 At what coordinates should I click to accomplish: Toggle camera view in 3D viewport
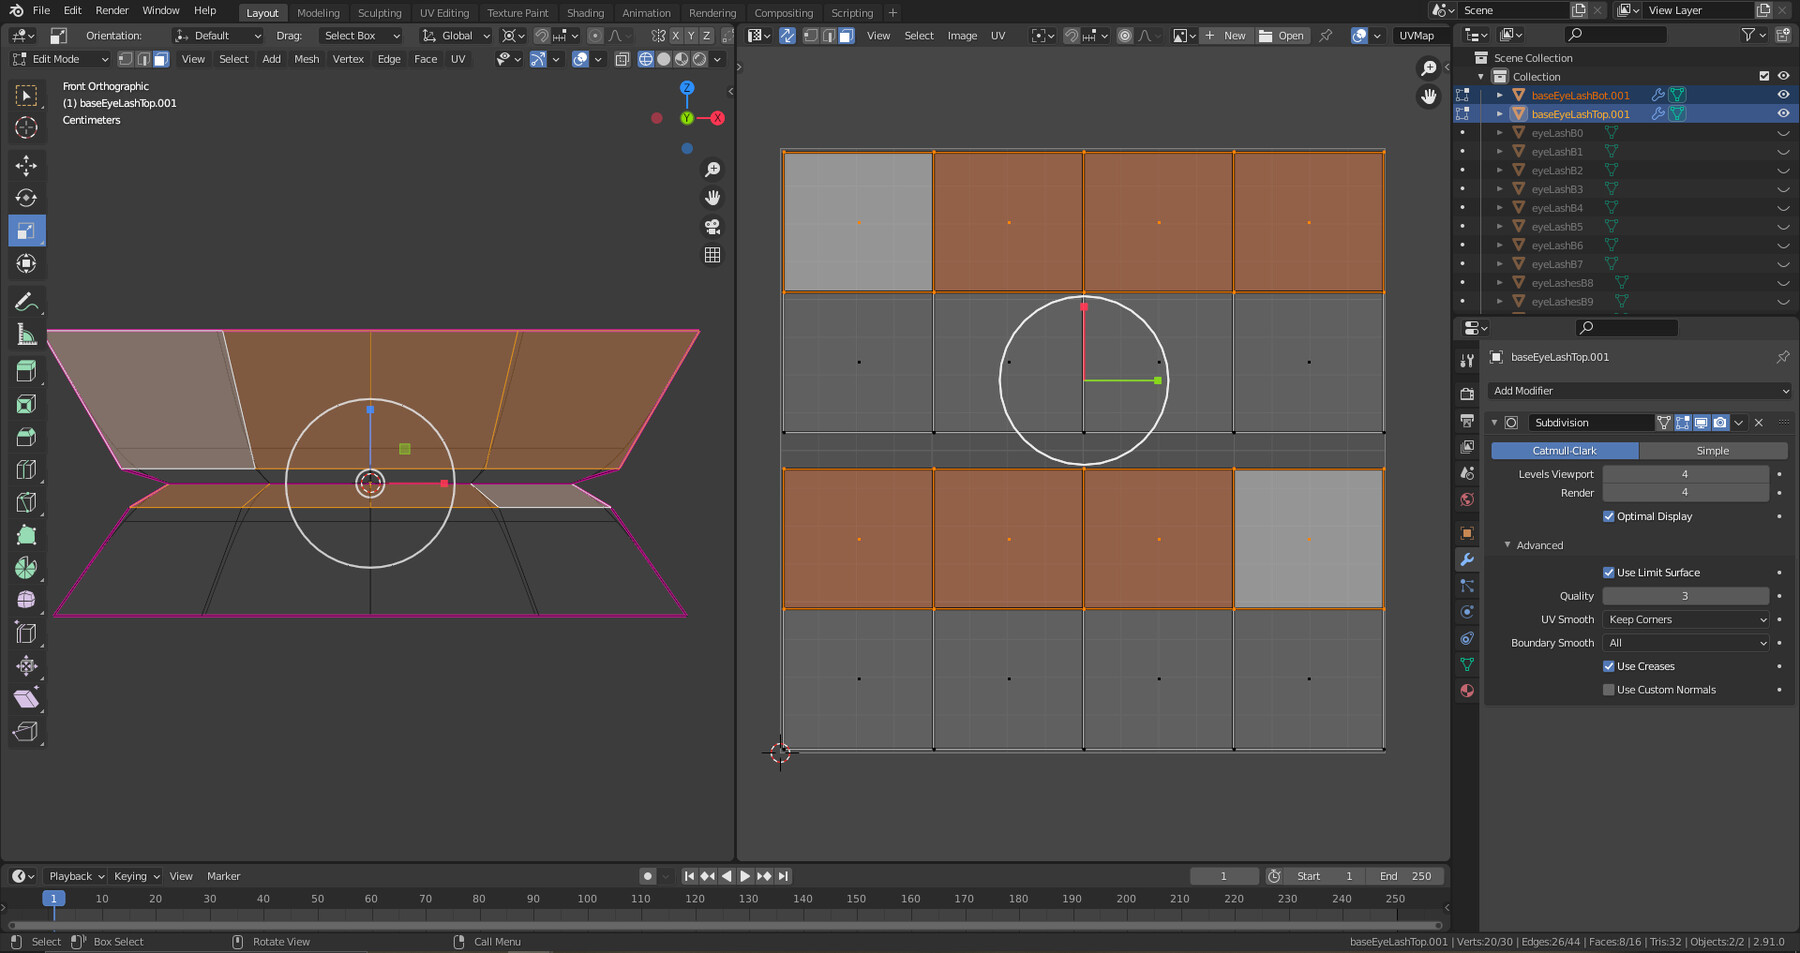pyautogui.click(x=712, y=227)
